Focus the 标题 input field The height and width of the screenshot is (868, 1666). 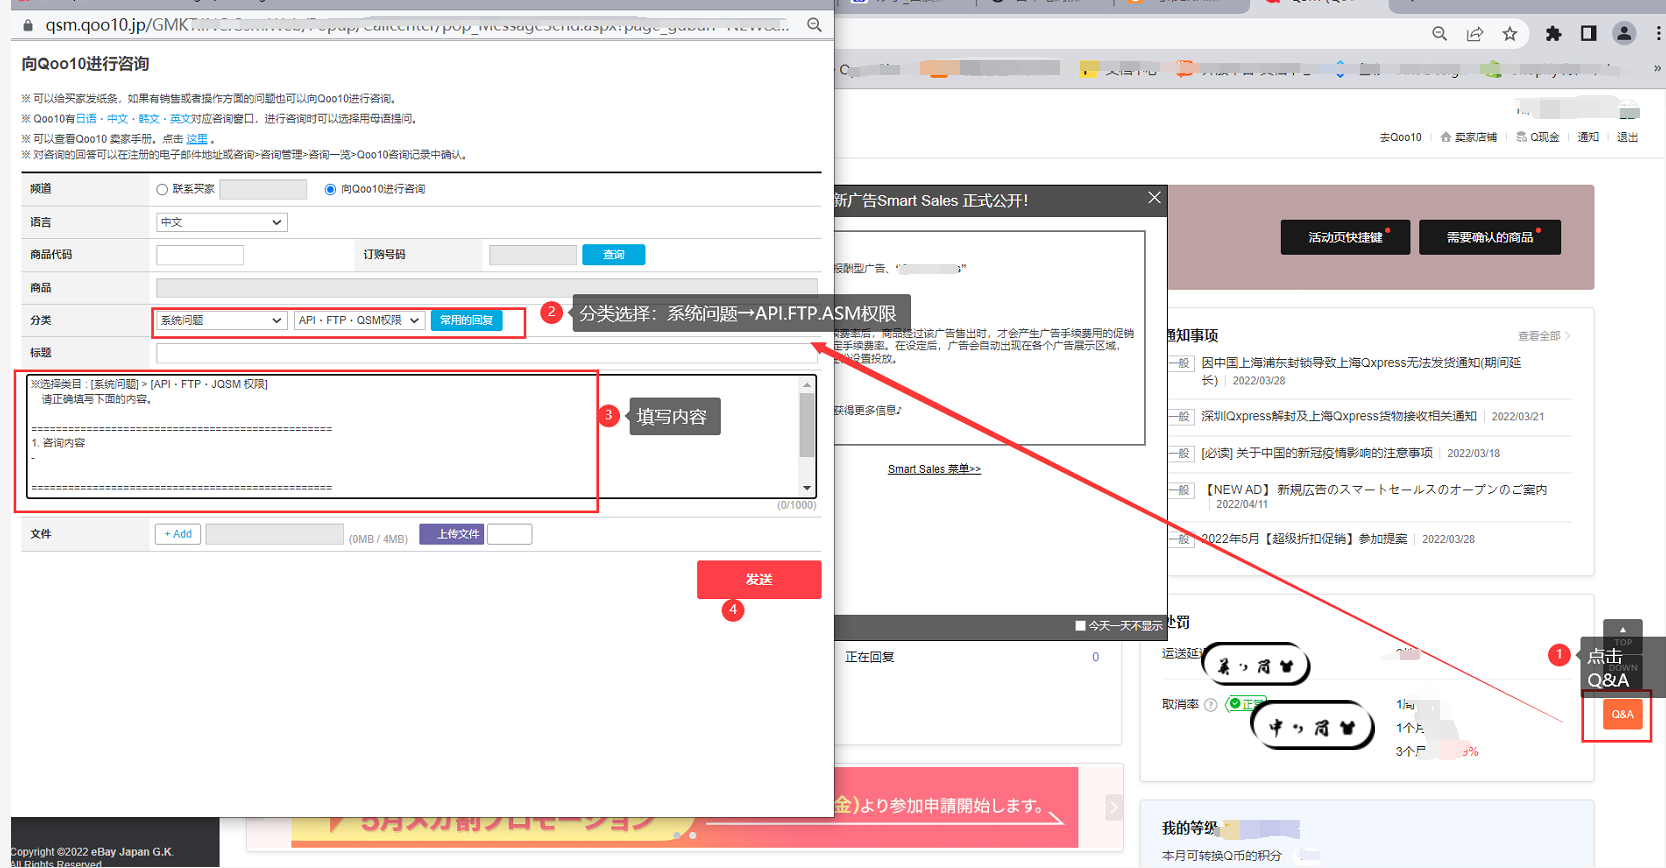pyautogui.click(x=487, y=353)
